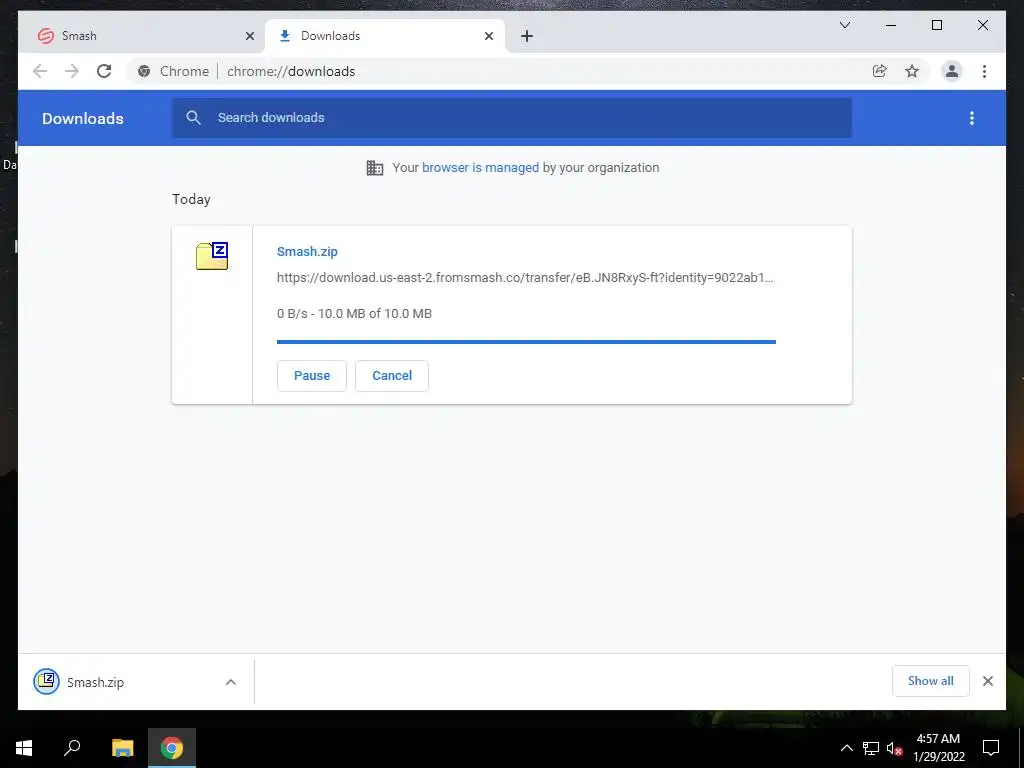The width and height of the screenshot is (1024, 768).
Task: Click the '0 B/s - 10.0 MB of 10.0 MB' status
Action: [354, 313]
